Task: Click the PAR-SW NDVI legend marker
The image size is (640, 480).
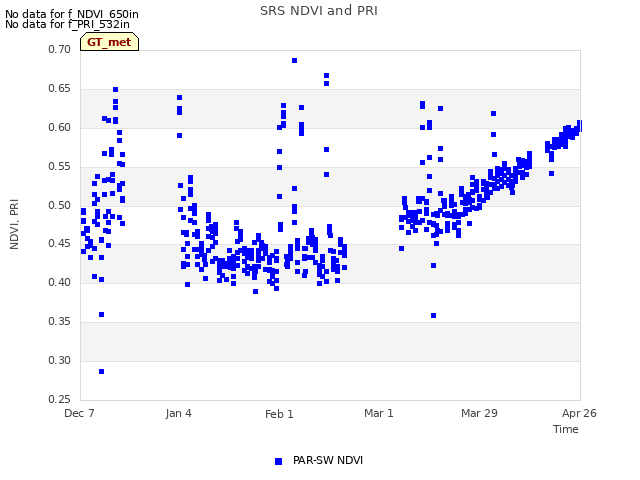Action: tap(278, 461)
